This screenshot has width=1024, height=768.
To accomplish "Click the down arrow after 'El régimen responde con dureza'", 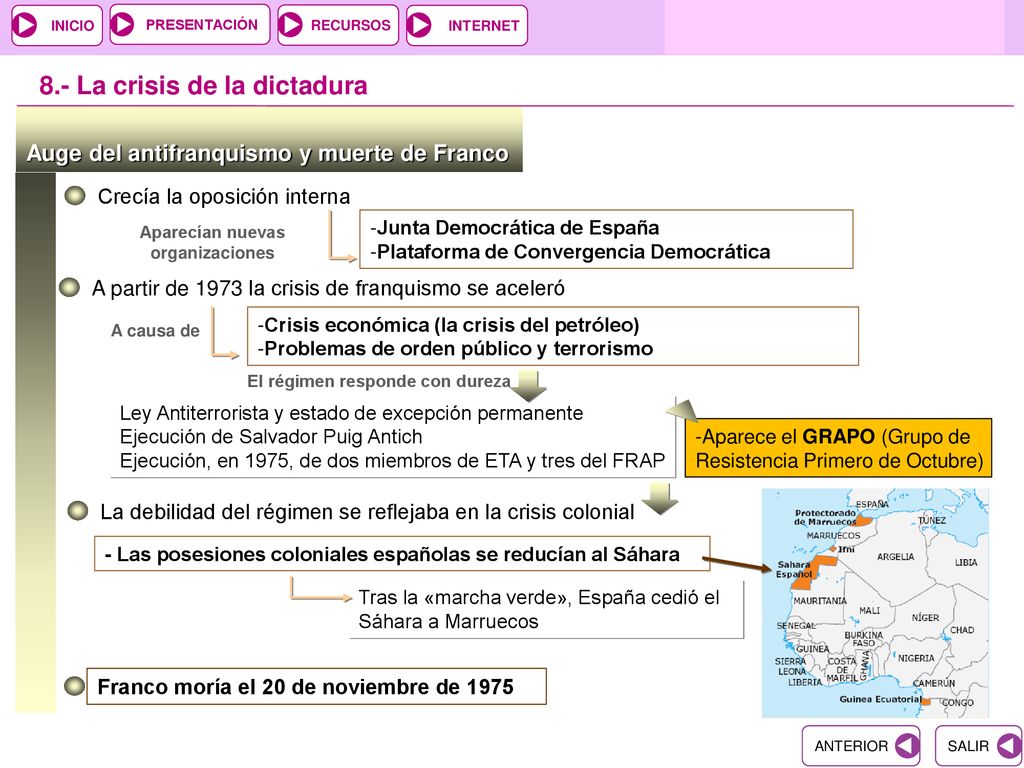I will pos(528,386).
